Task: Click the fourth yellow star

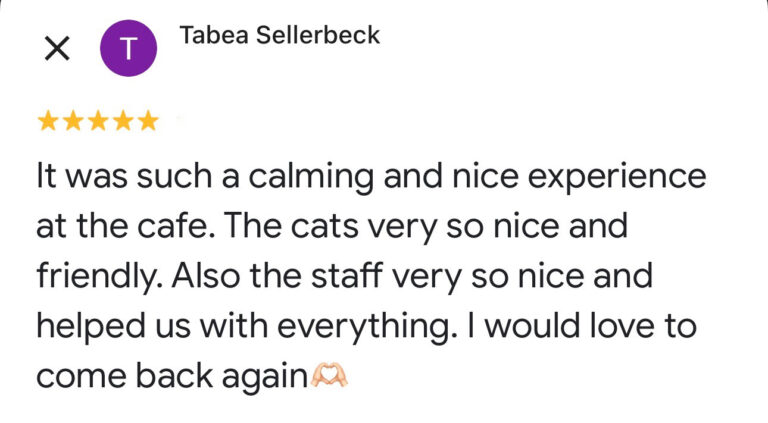Action: click(122, 122)
